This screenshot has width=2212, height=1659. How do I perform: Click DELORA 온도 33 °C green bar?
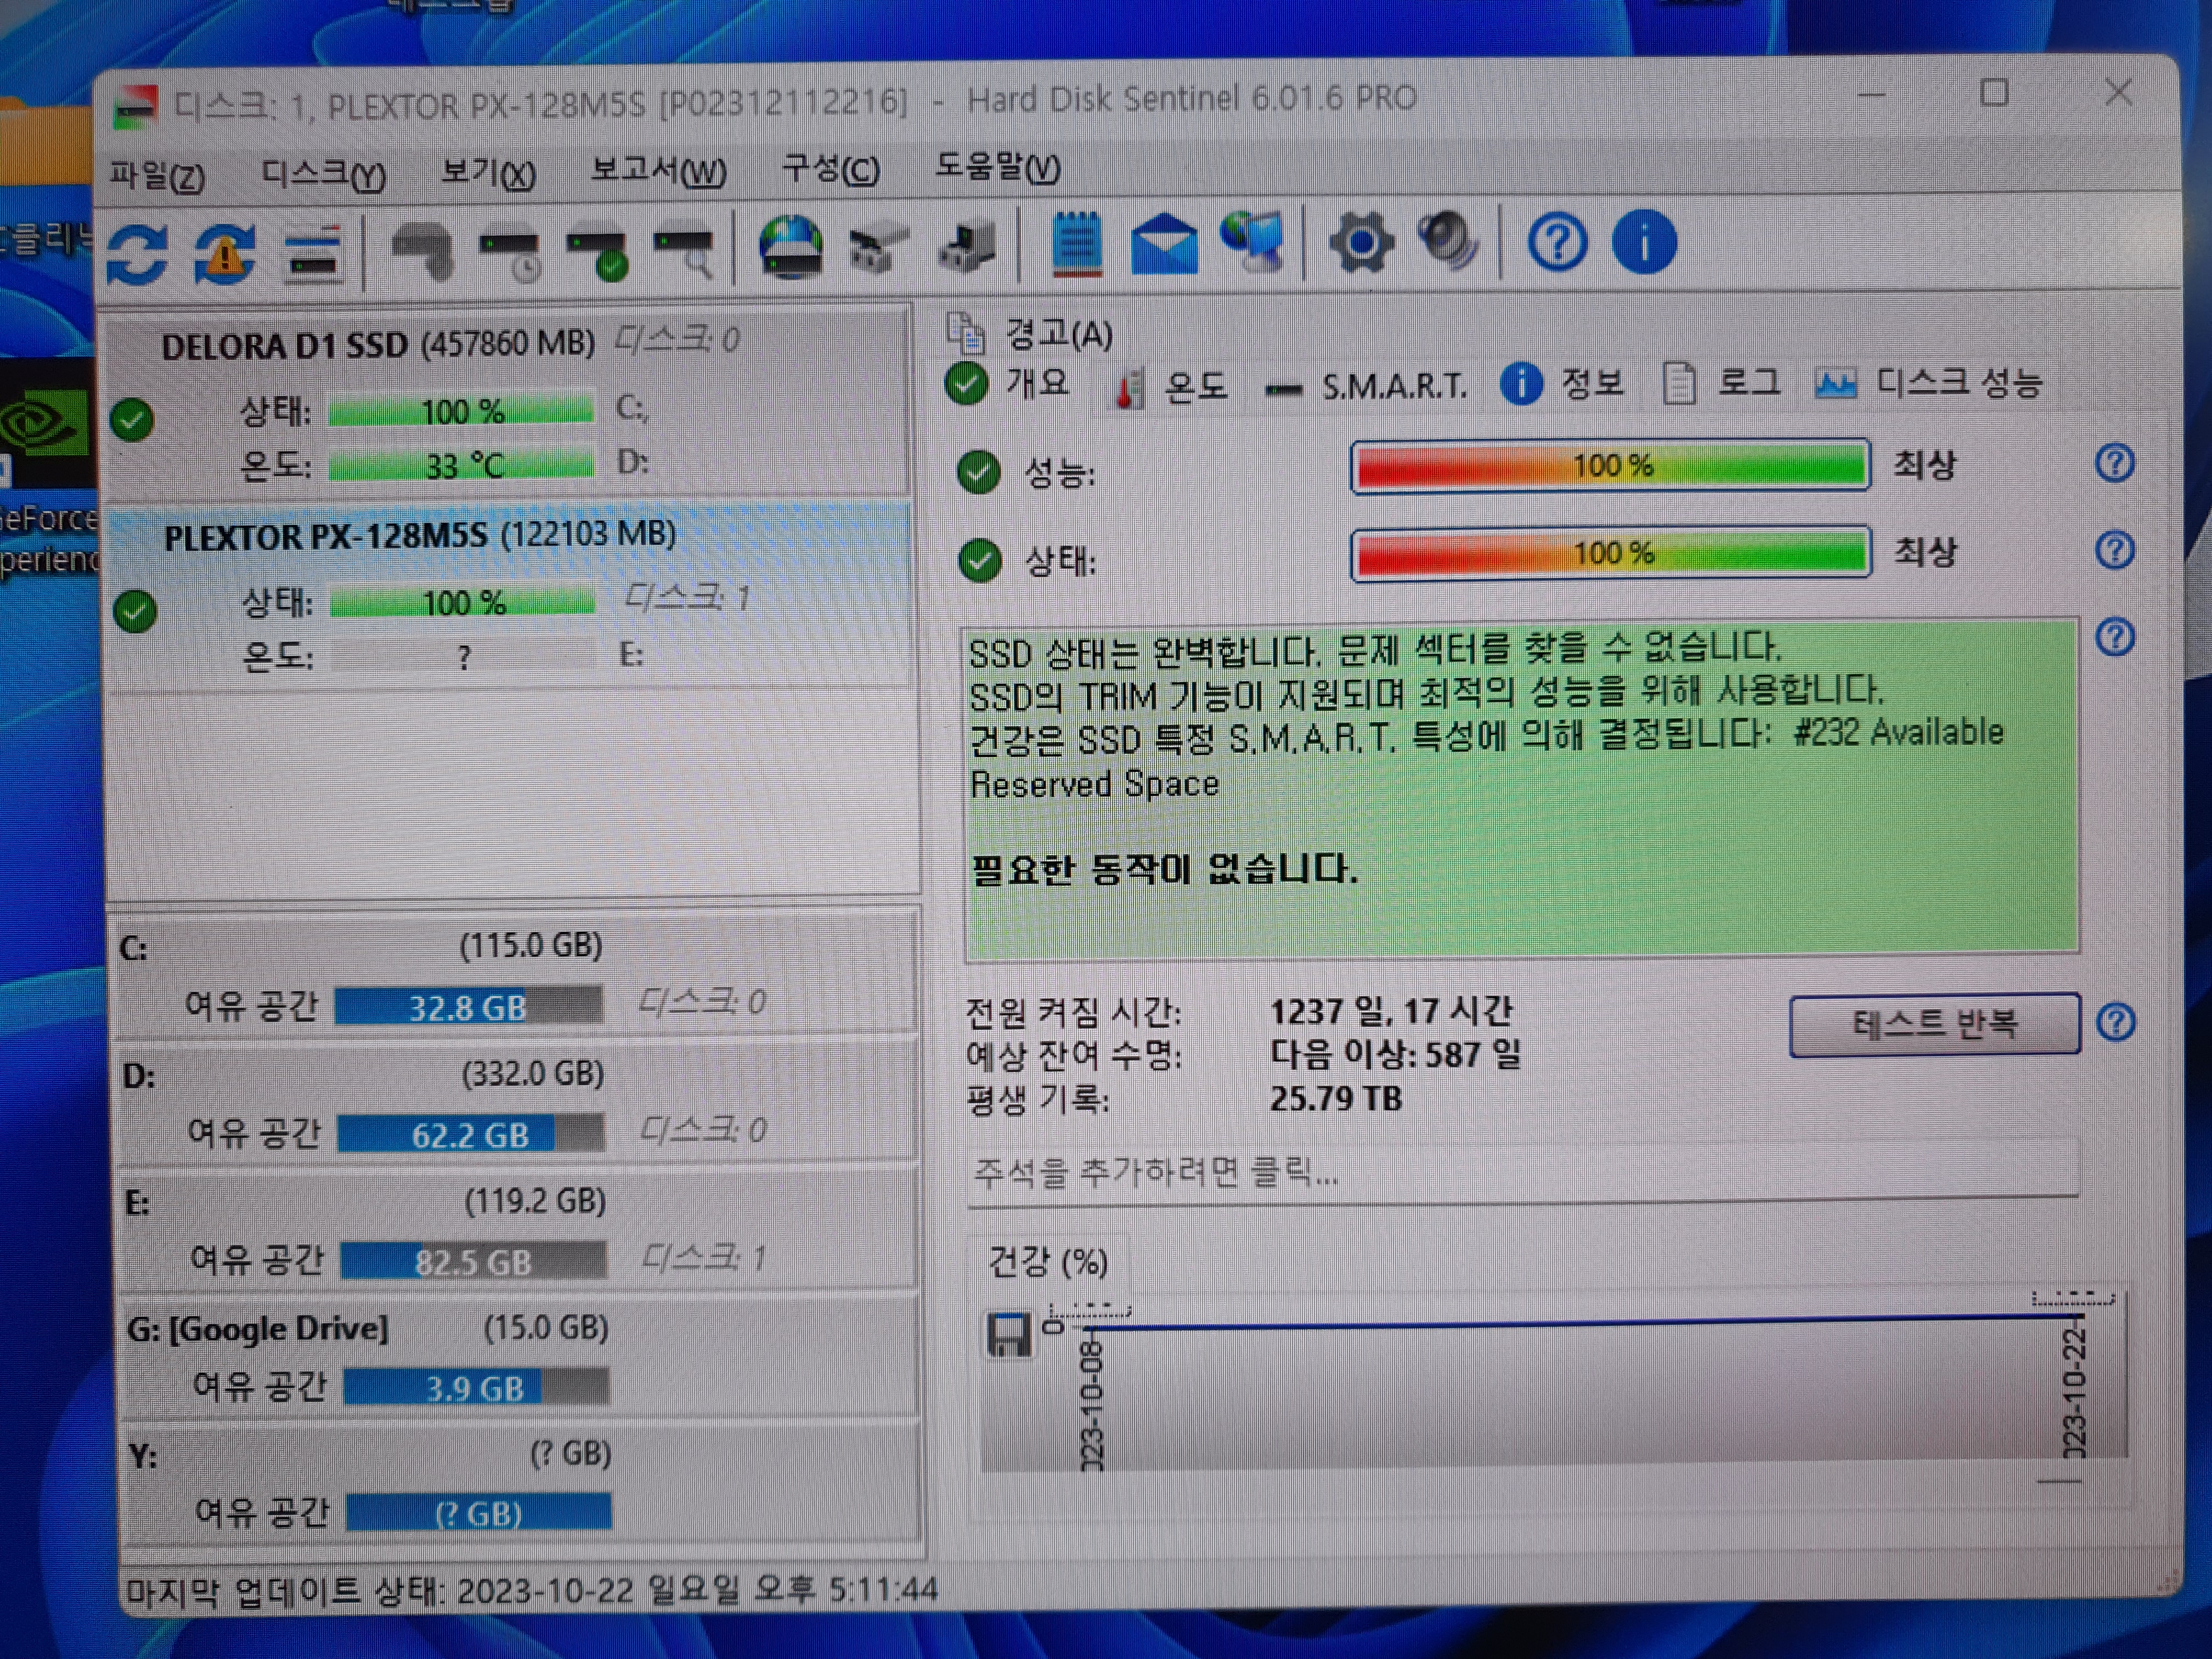pyautogui.click(x=461, y=465)
